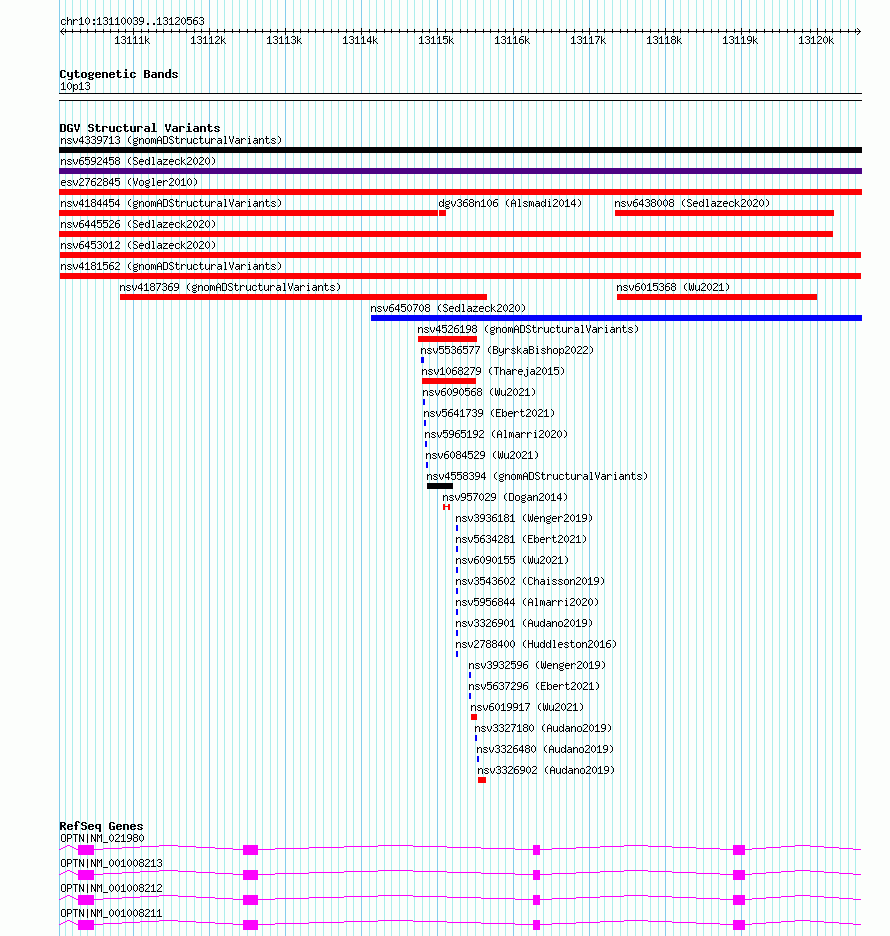Select nsv6438008 (Sedlazeck2020) variant label

[x=692, y=203]
